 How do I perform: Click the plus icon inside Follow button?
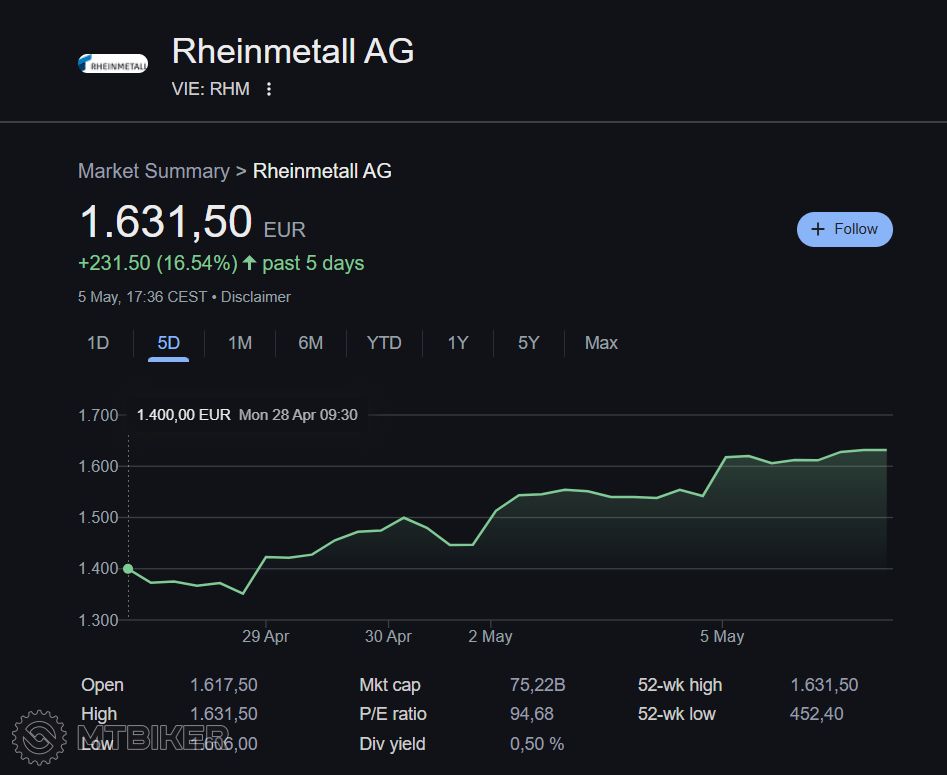tap(818, 229)
